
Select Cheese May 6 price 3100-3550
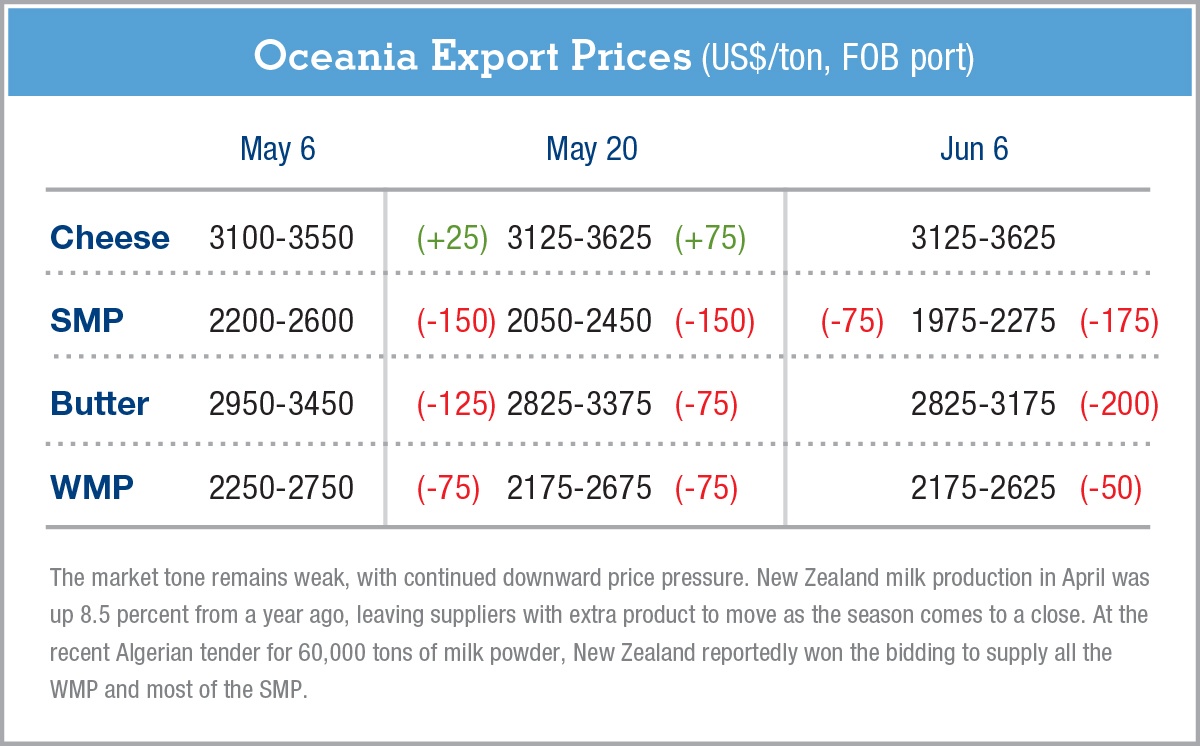281,238
